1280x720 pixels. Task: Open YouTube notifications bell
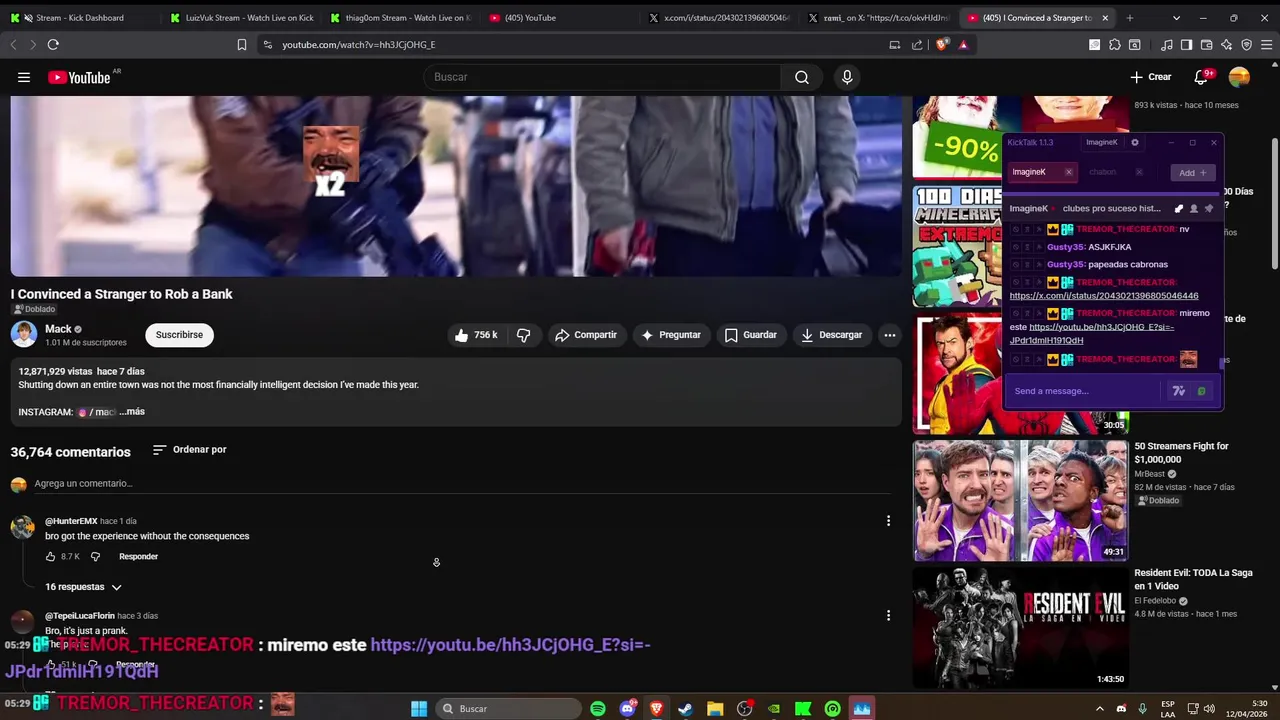(x=1202, y=77)
